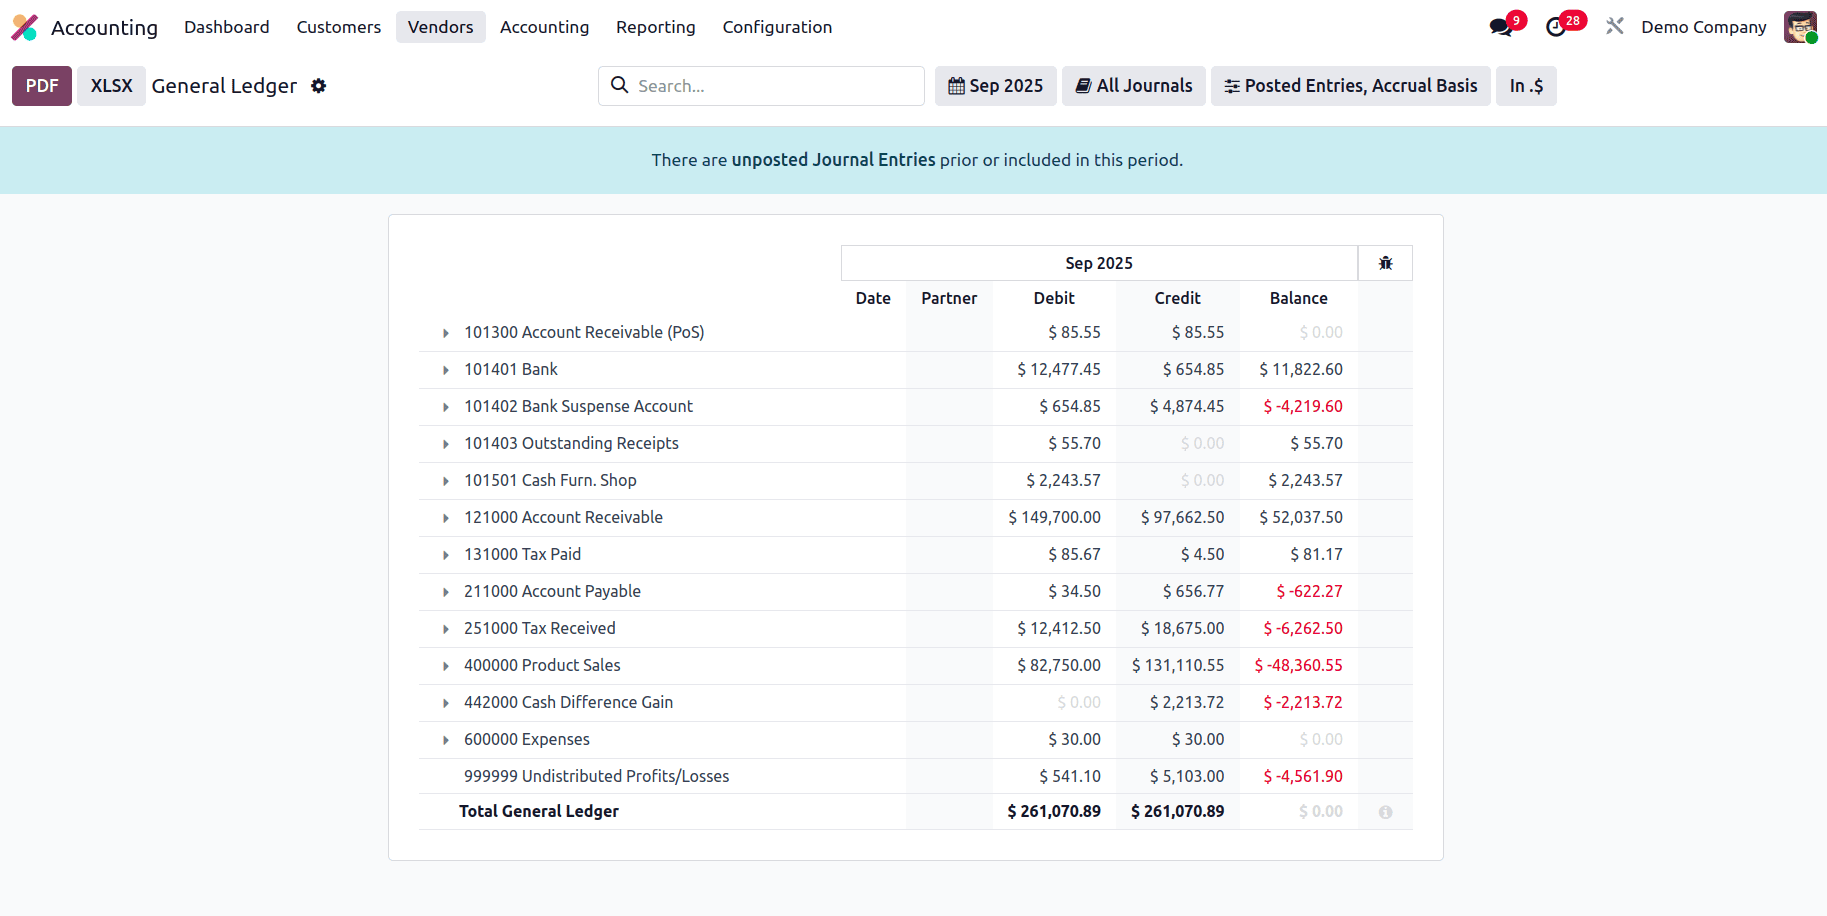Open the All Journals filter dropdown
The image size is (1827, 916).
tap(1133, 86)
